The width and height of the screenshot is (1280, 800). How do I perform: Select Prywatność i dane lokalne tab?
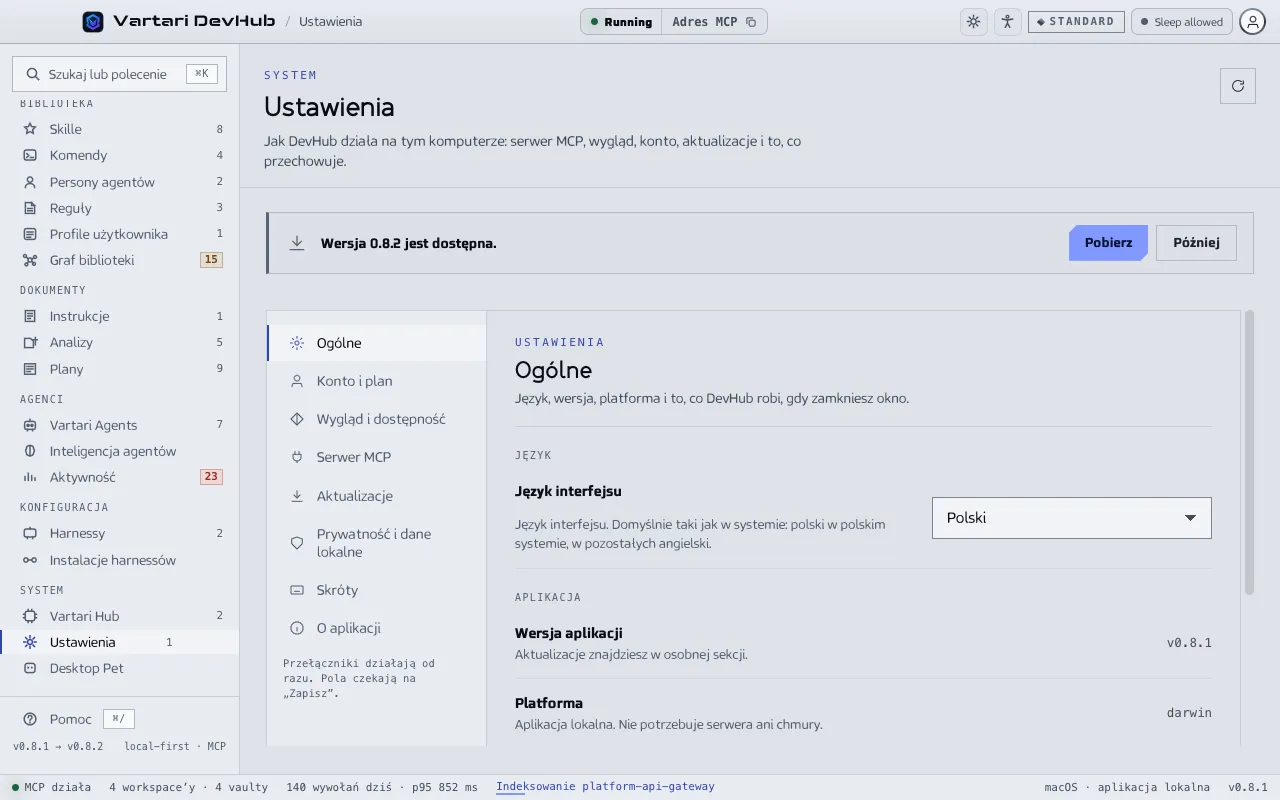point(377,543)
